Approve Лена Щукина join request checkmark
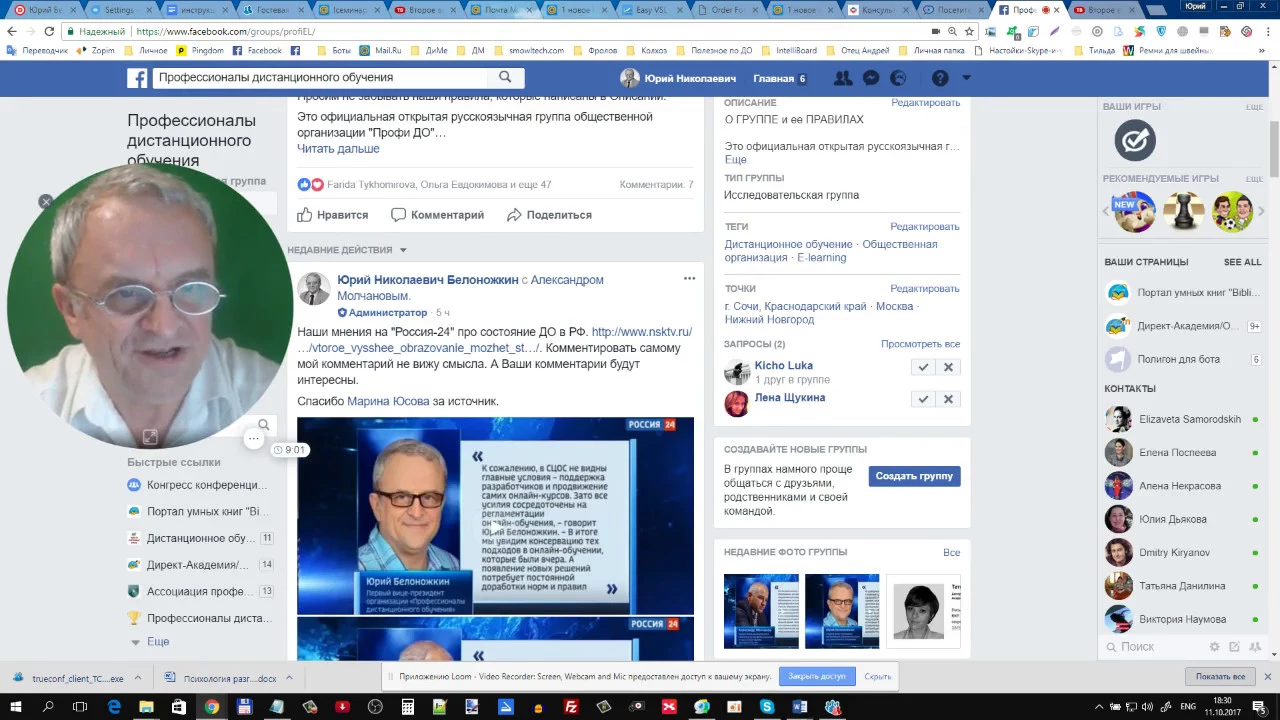 (923, 399)
